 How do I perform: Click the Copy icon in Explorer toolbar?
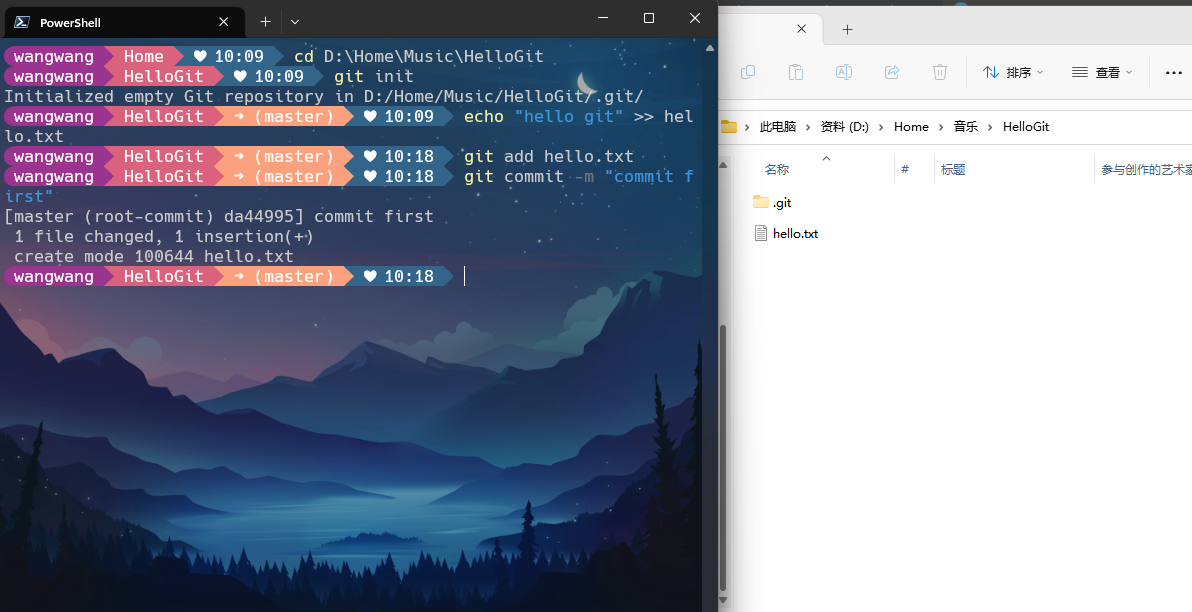point(747,72)
